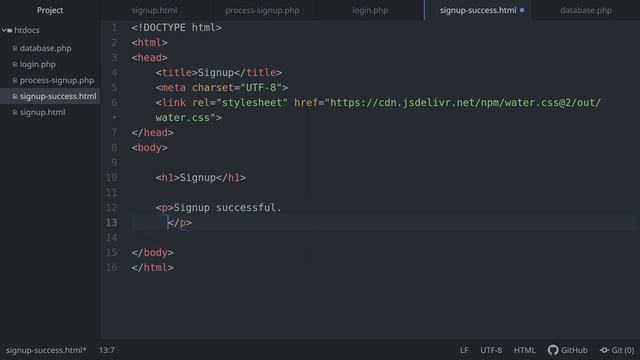Click the opening <body> tag
This screenshot has width=640, height=360.
tap(149, 148)
